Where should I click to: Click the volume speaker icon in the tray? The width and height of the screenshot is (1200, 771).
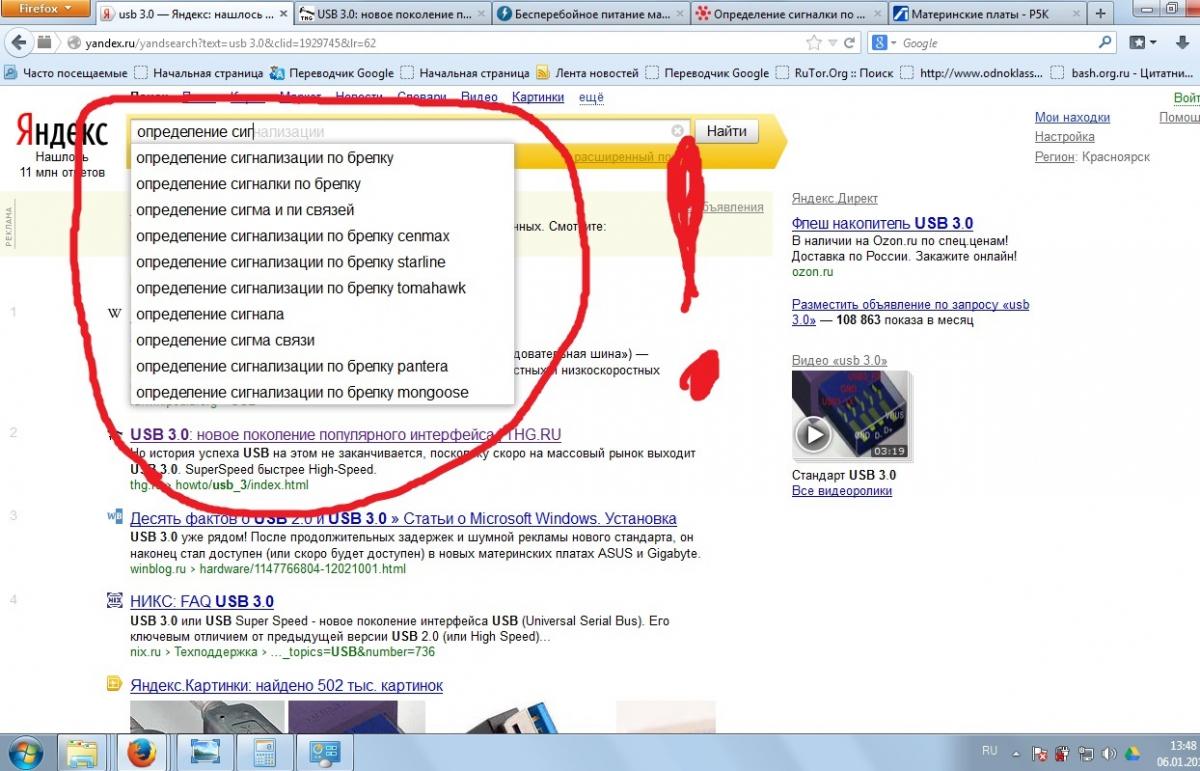(1110, 752)
